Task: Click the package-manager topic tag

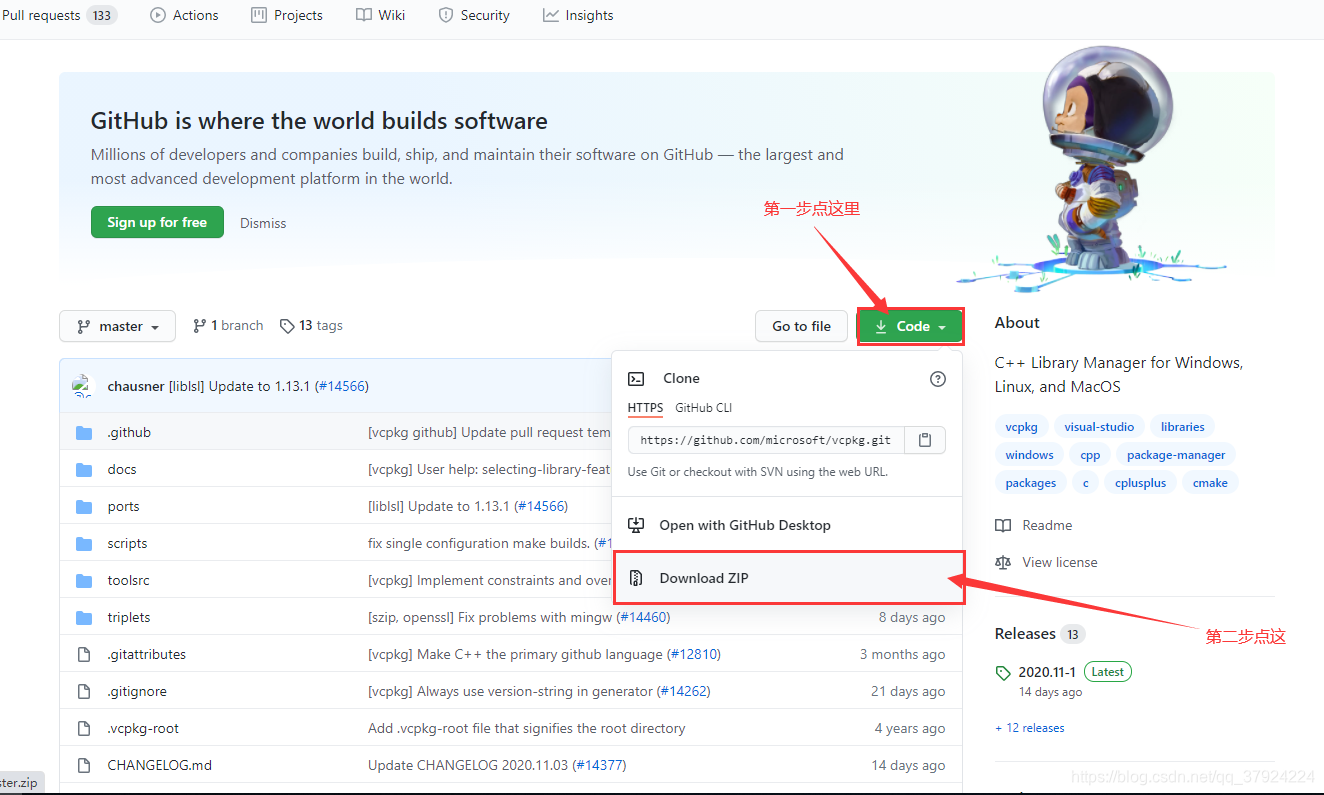Action: pos(1176,455)
